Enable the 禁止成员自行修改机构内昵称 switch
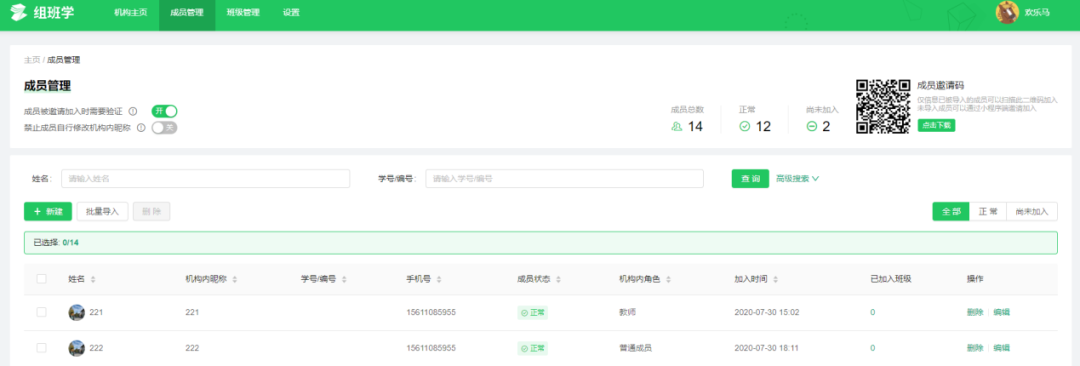This screenshot has width=1080, height=366. coord(165,128)
